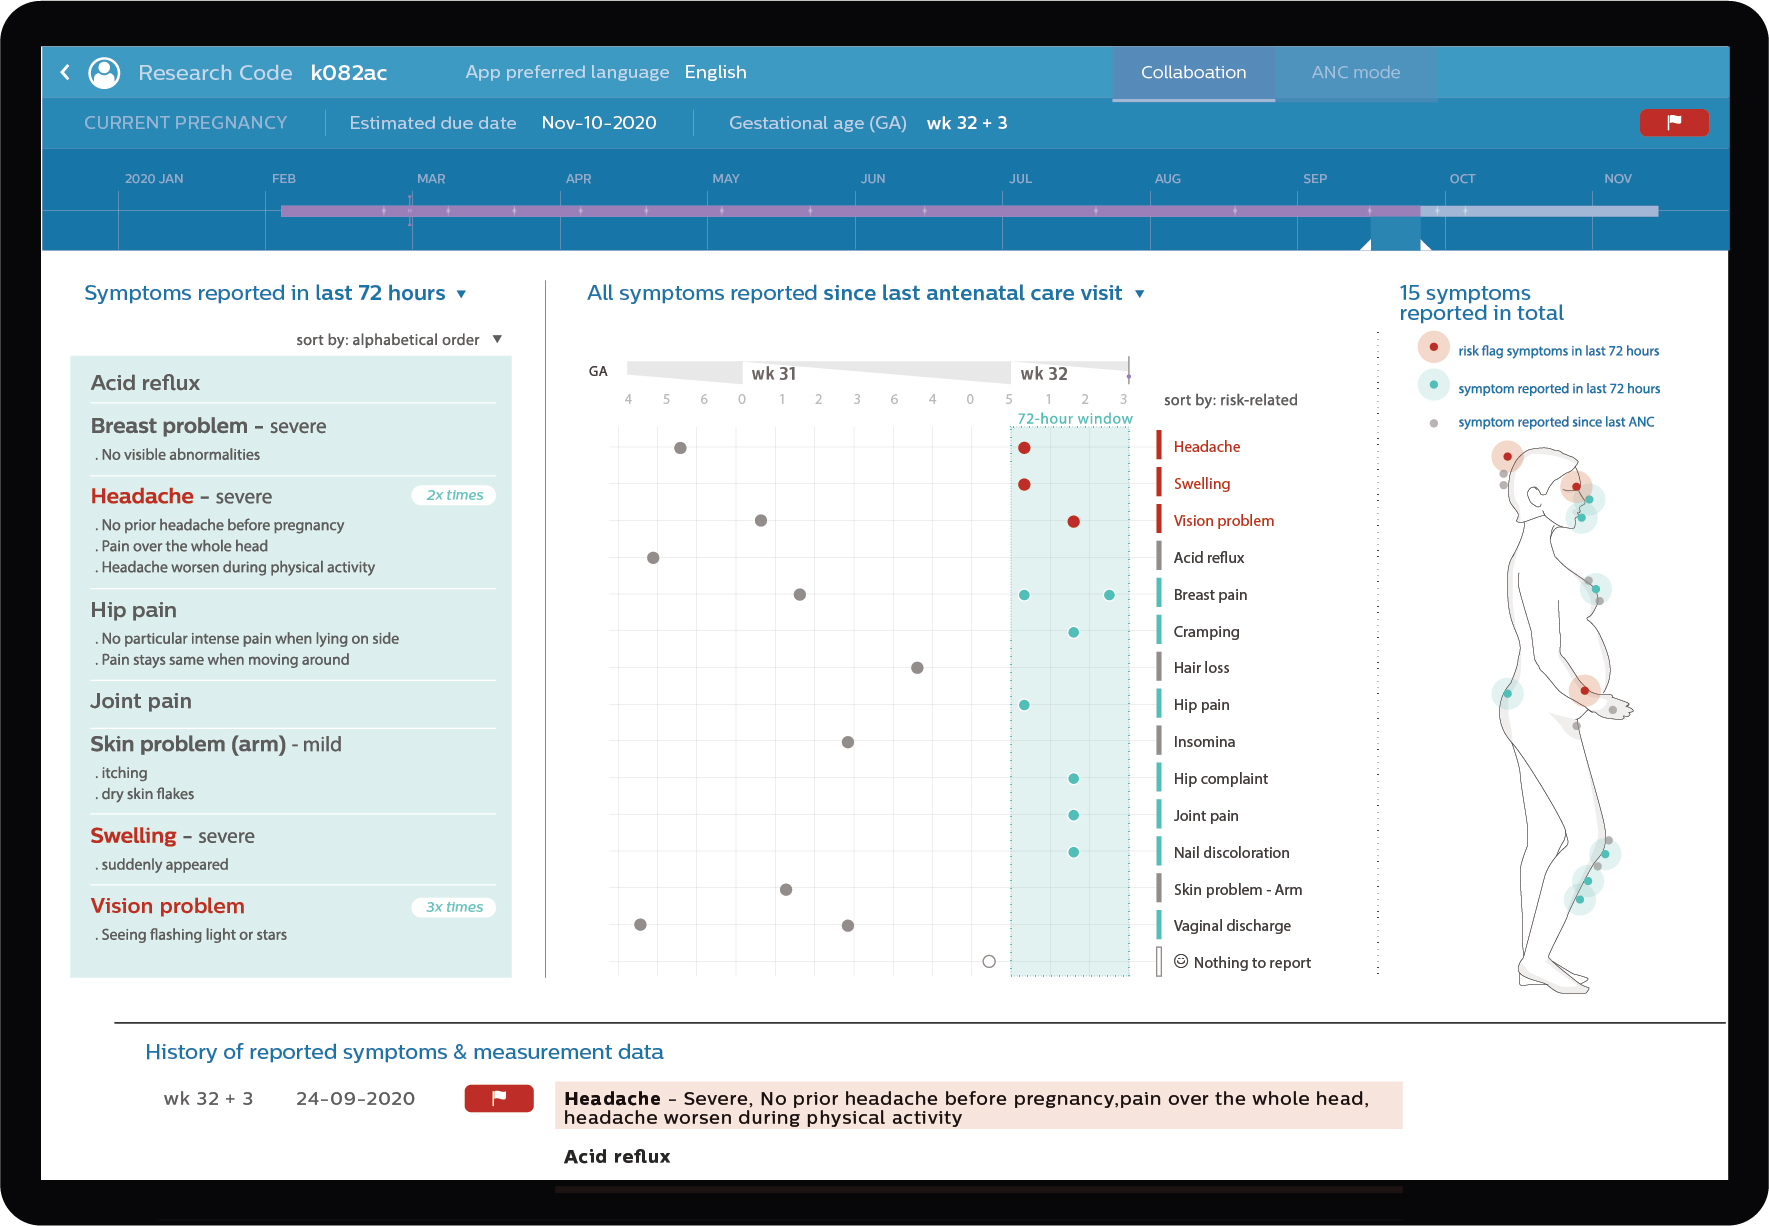This screenshot has width=1769, height=1226.
Task: Toggle the red Vision problem dot on the chart
Action: coord(1074,520)
